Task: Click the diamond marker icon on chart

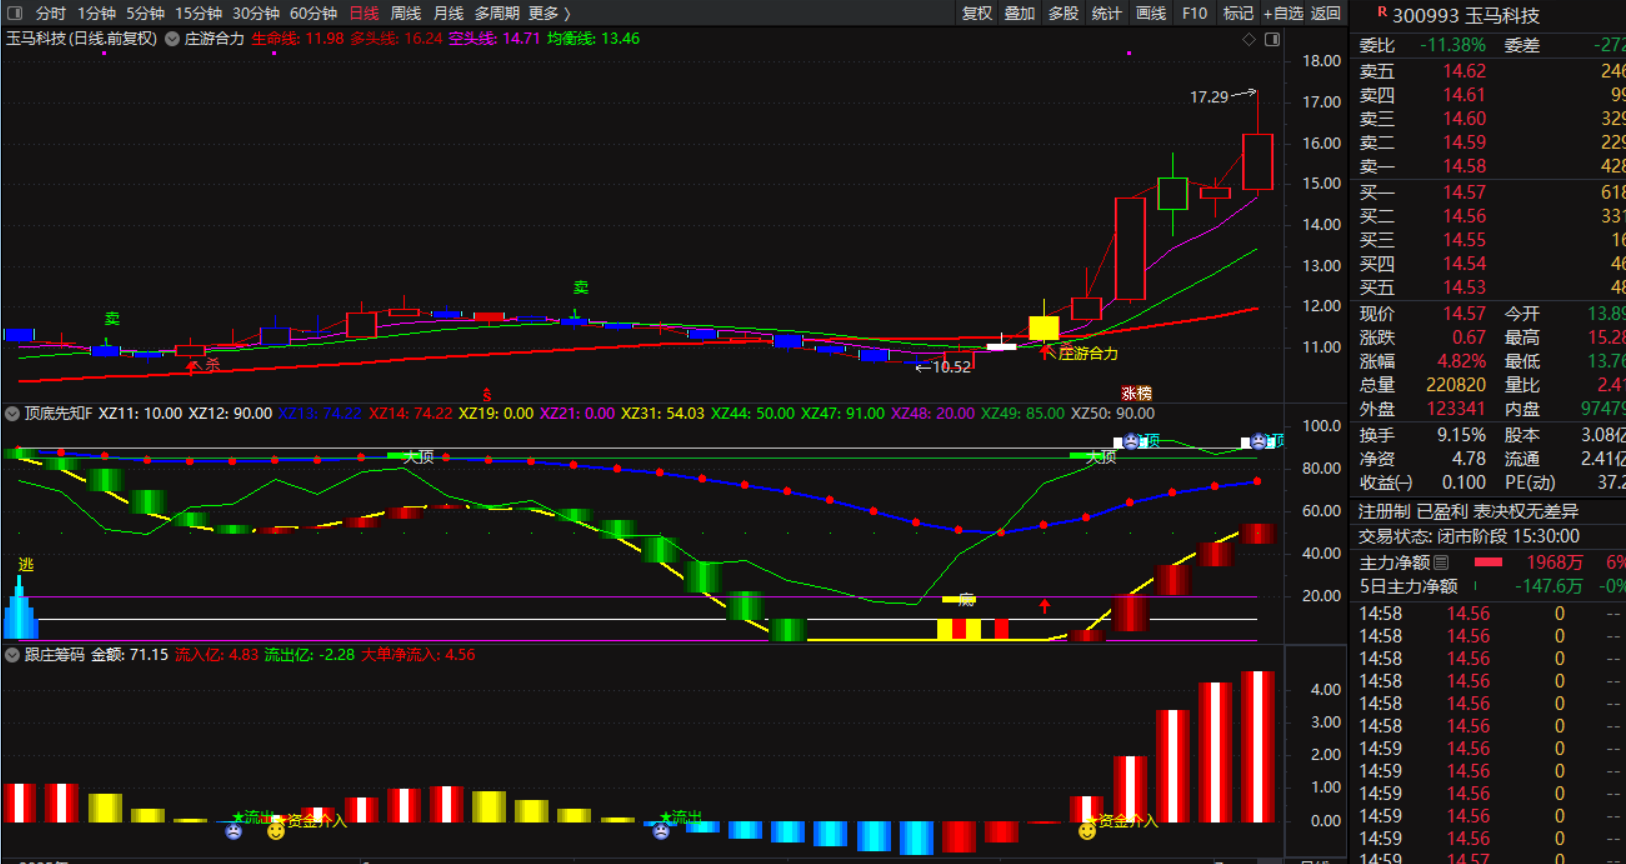Action: 1249,39
